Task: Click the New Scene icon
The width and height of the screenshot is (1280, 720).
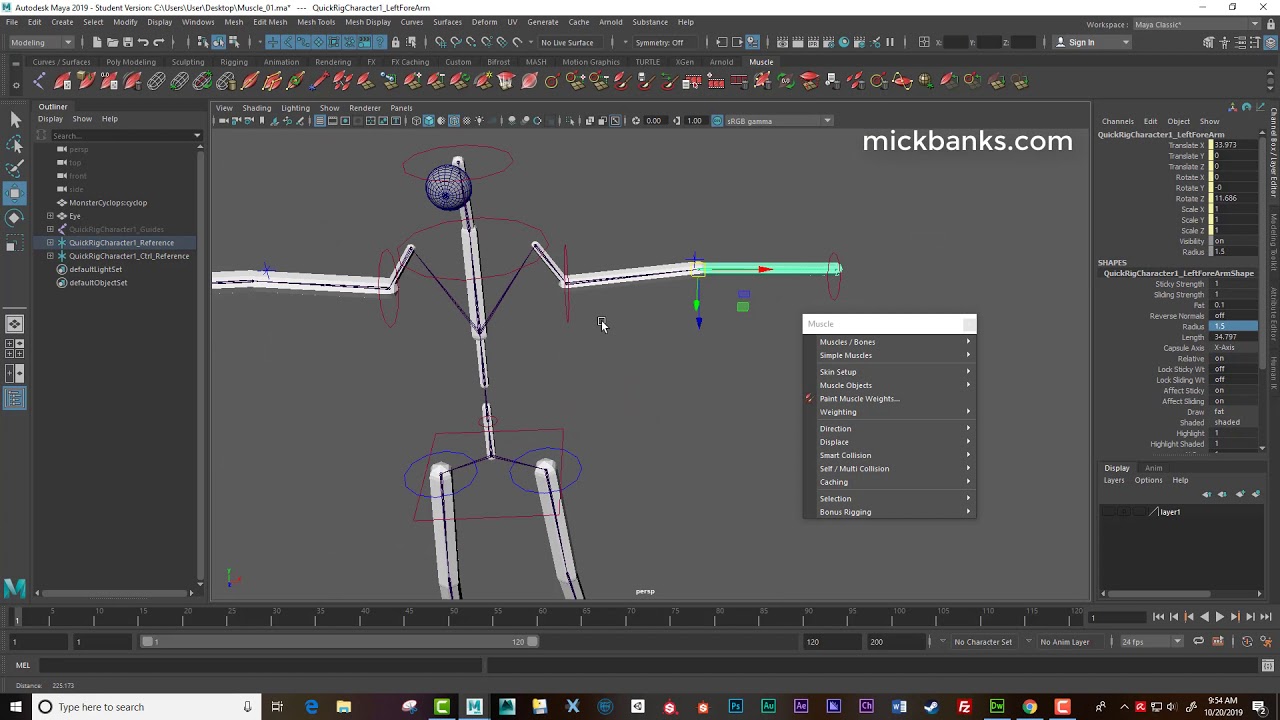Action: tap(97, 42)
